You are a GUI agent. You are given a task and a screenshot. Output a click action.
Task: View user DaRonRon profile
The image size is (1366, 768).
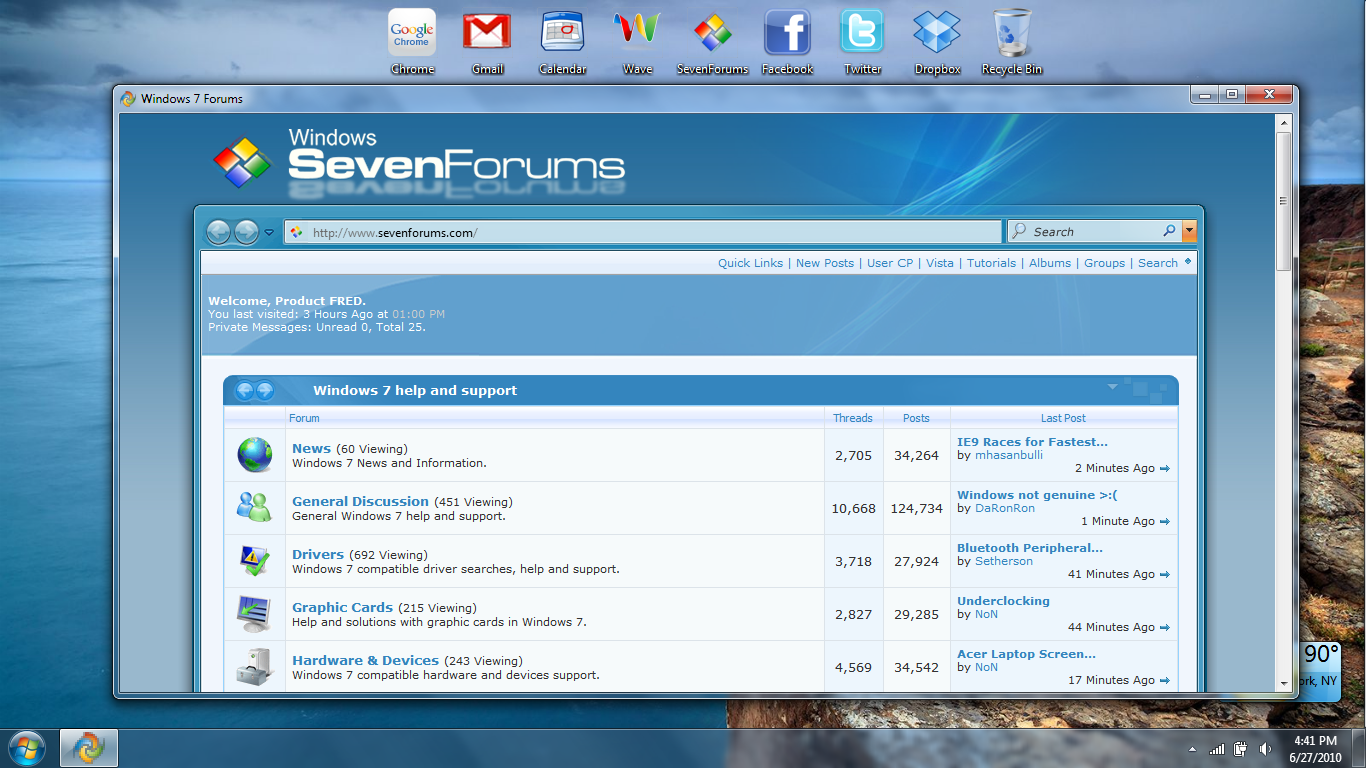[x=1005, y=508]
